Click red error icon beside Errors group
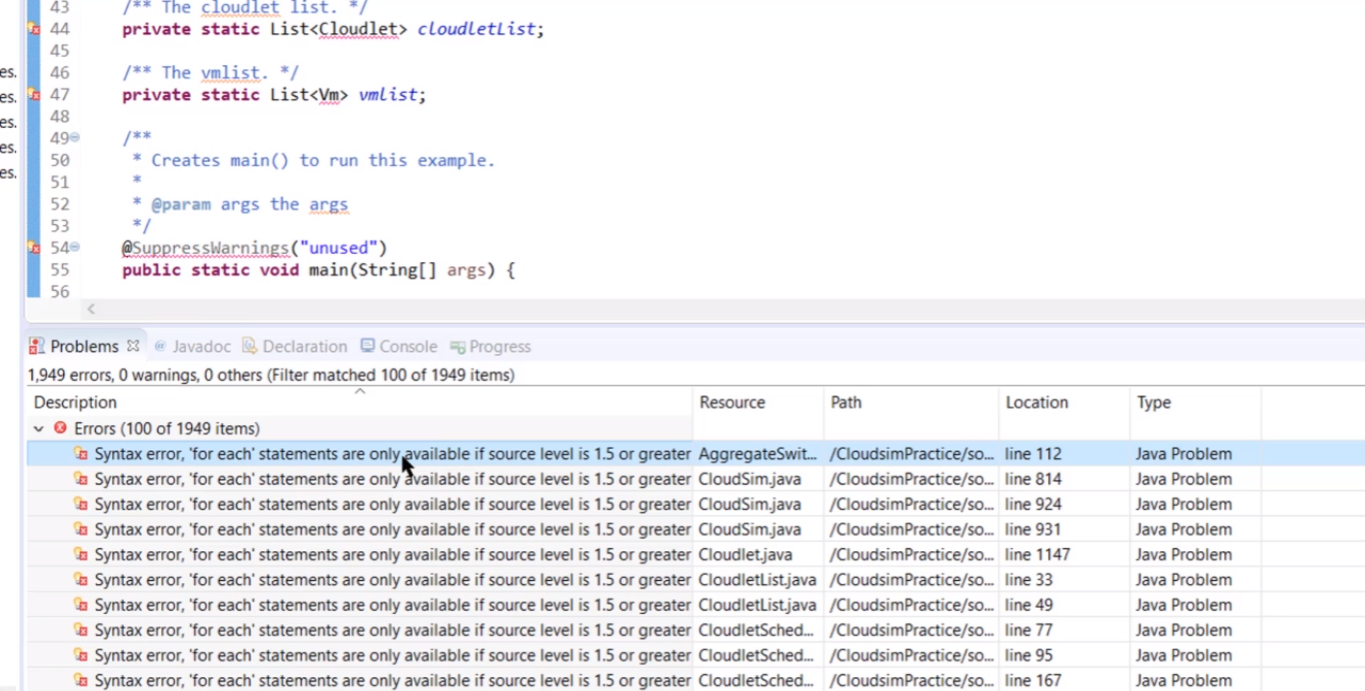The width and height of the screenshot is (1365, 691). click(62, 428)
